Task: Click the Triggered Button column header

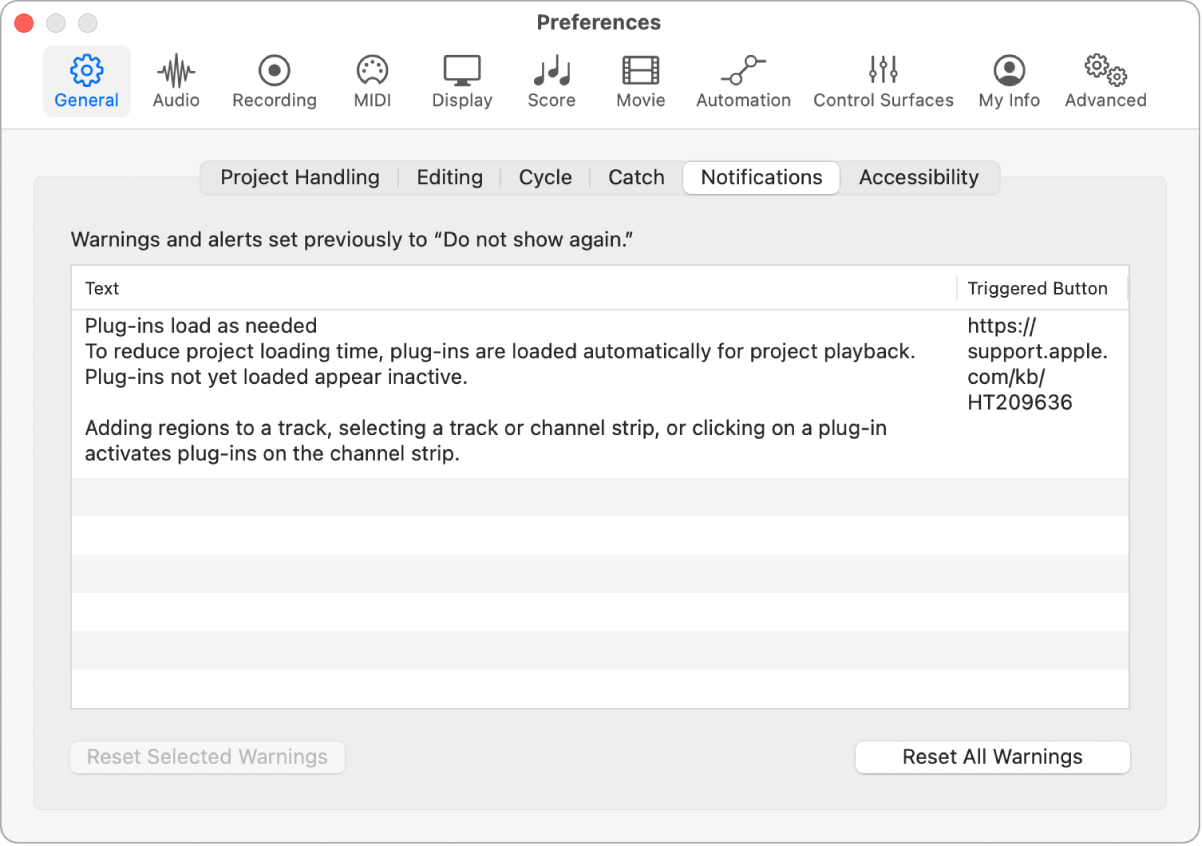Action: pos(1042,288)
